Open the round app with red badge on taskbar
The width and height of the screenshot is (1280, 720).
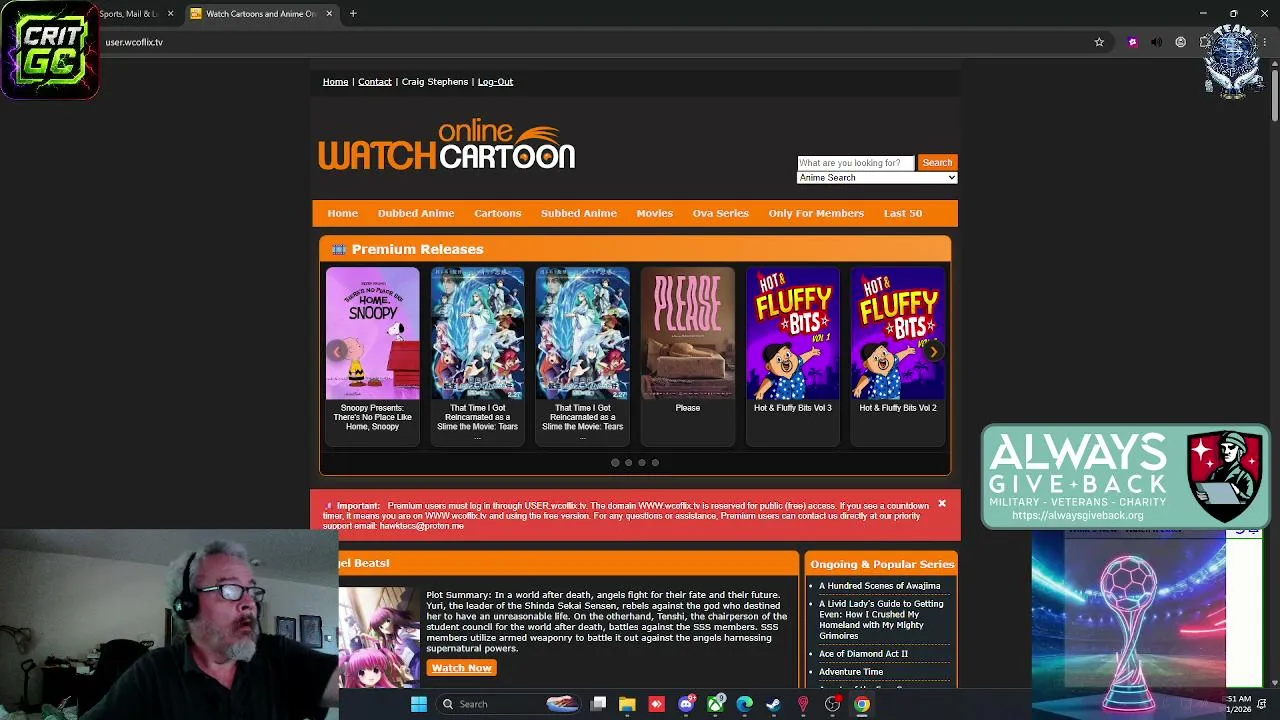[832, 704]
